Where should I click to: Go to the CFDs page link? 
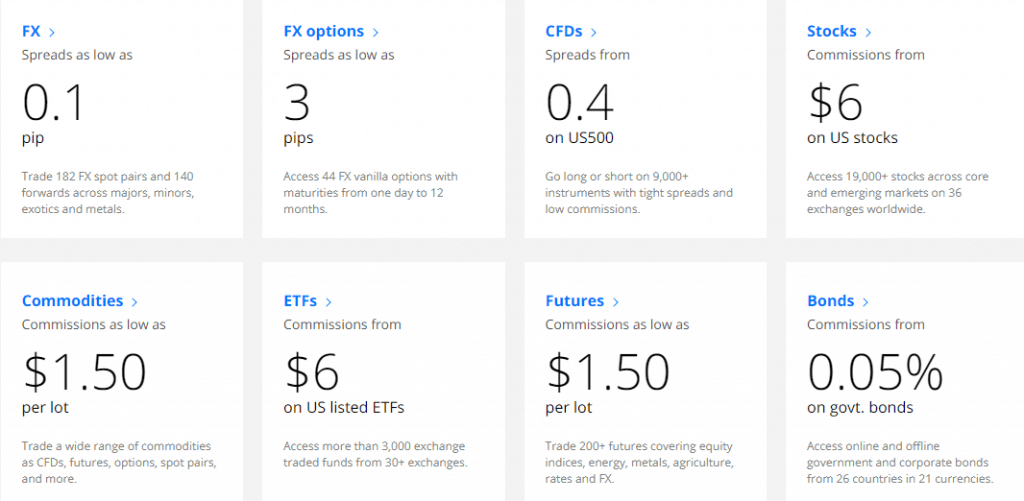click(564, 31)
